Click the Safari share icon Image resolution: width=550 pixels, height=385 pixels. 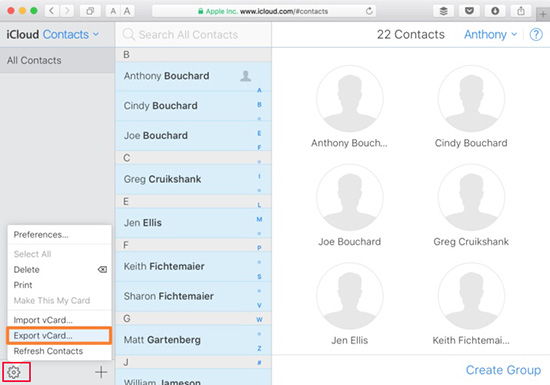pyautogui.click(x=521, y=11)
